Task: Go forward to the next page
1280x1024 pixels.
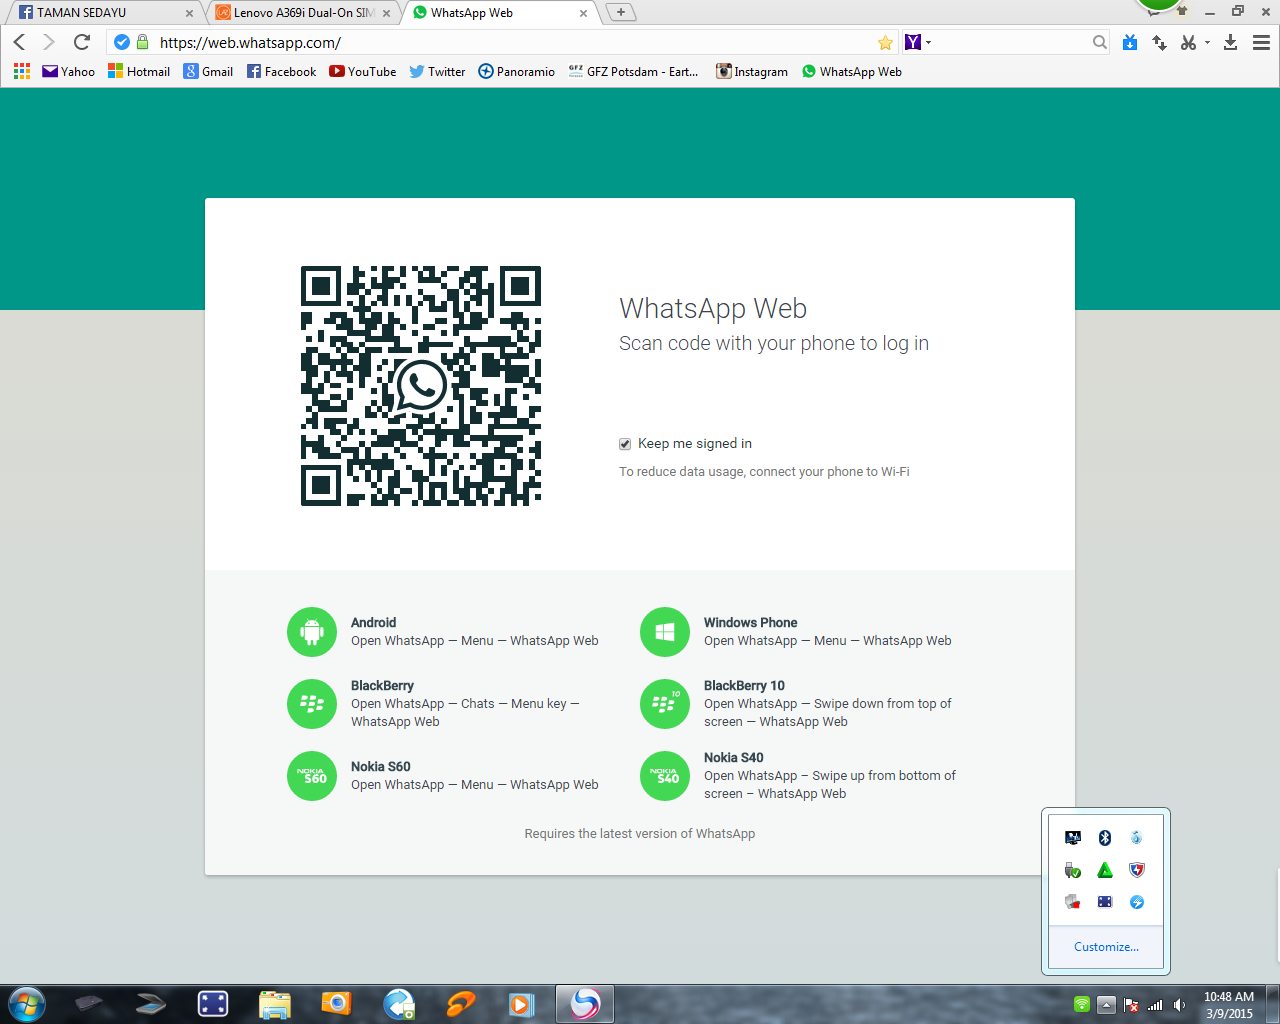Action: 48,42
